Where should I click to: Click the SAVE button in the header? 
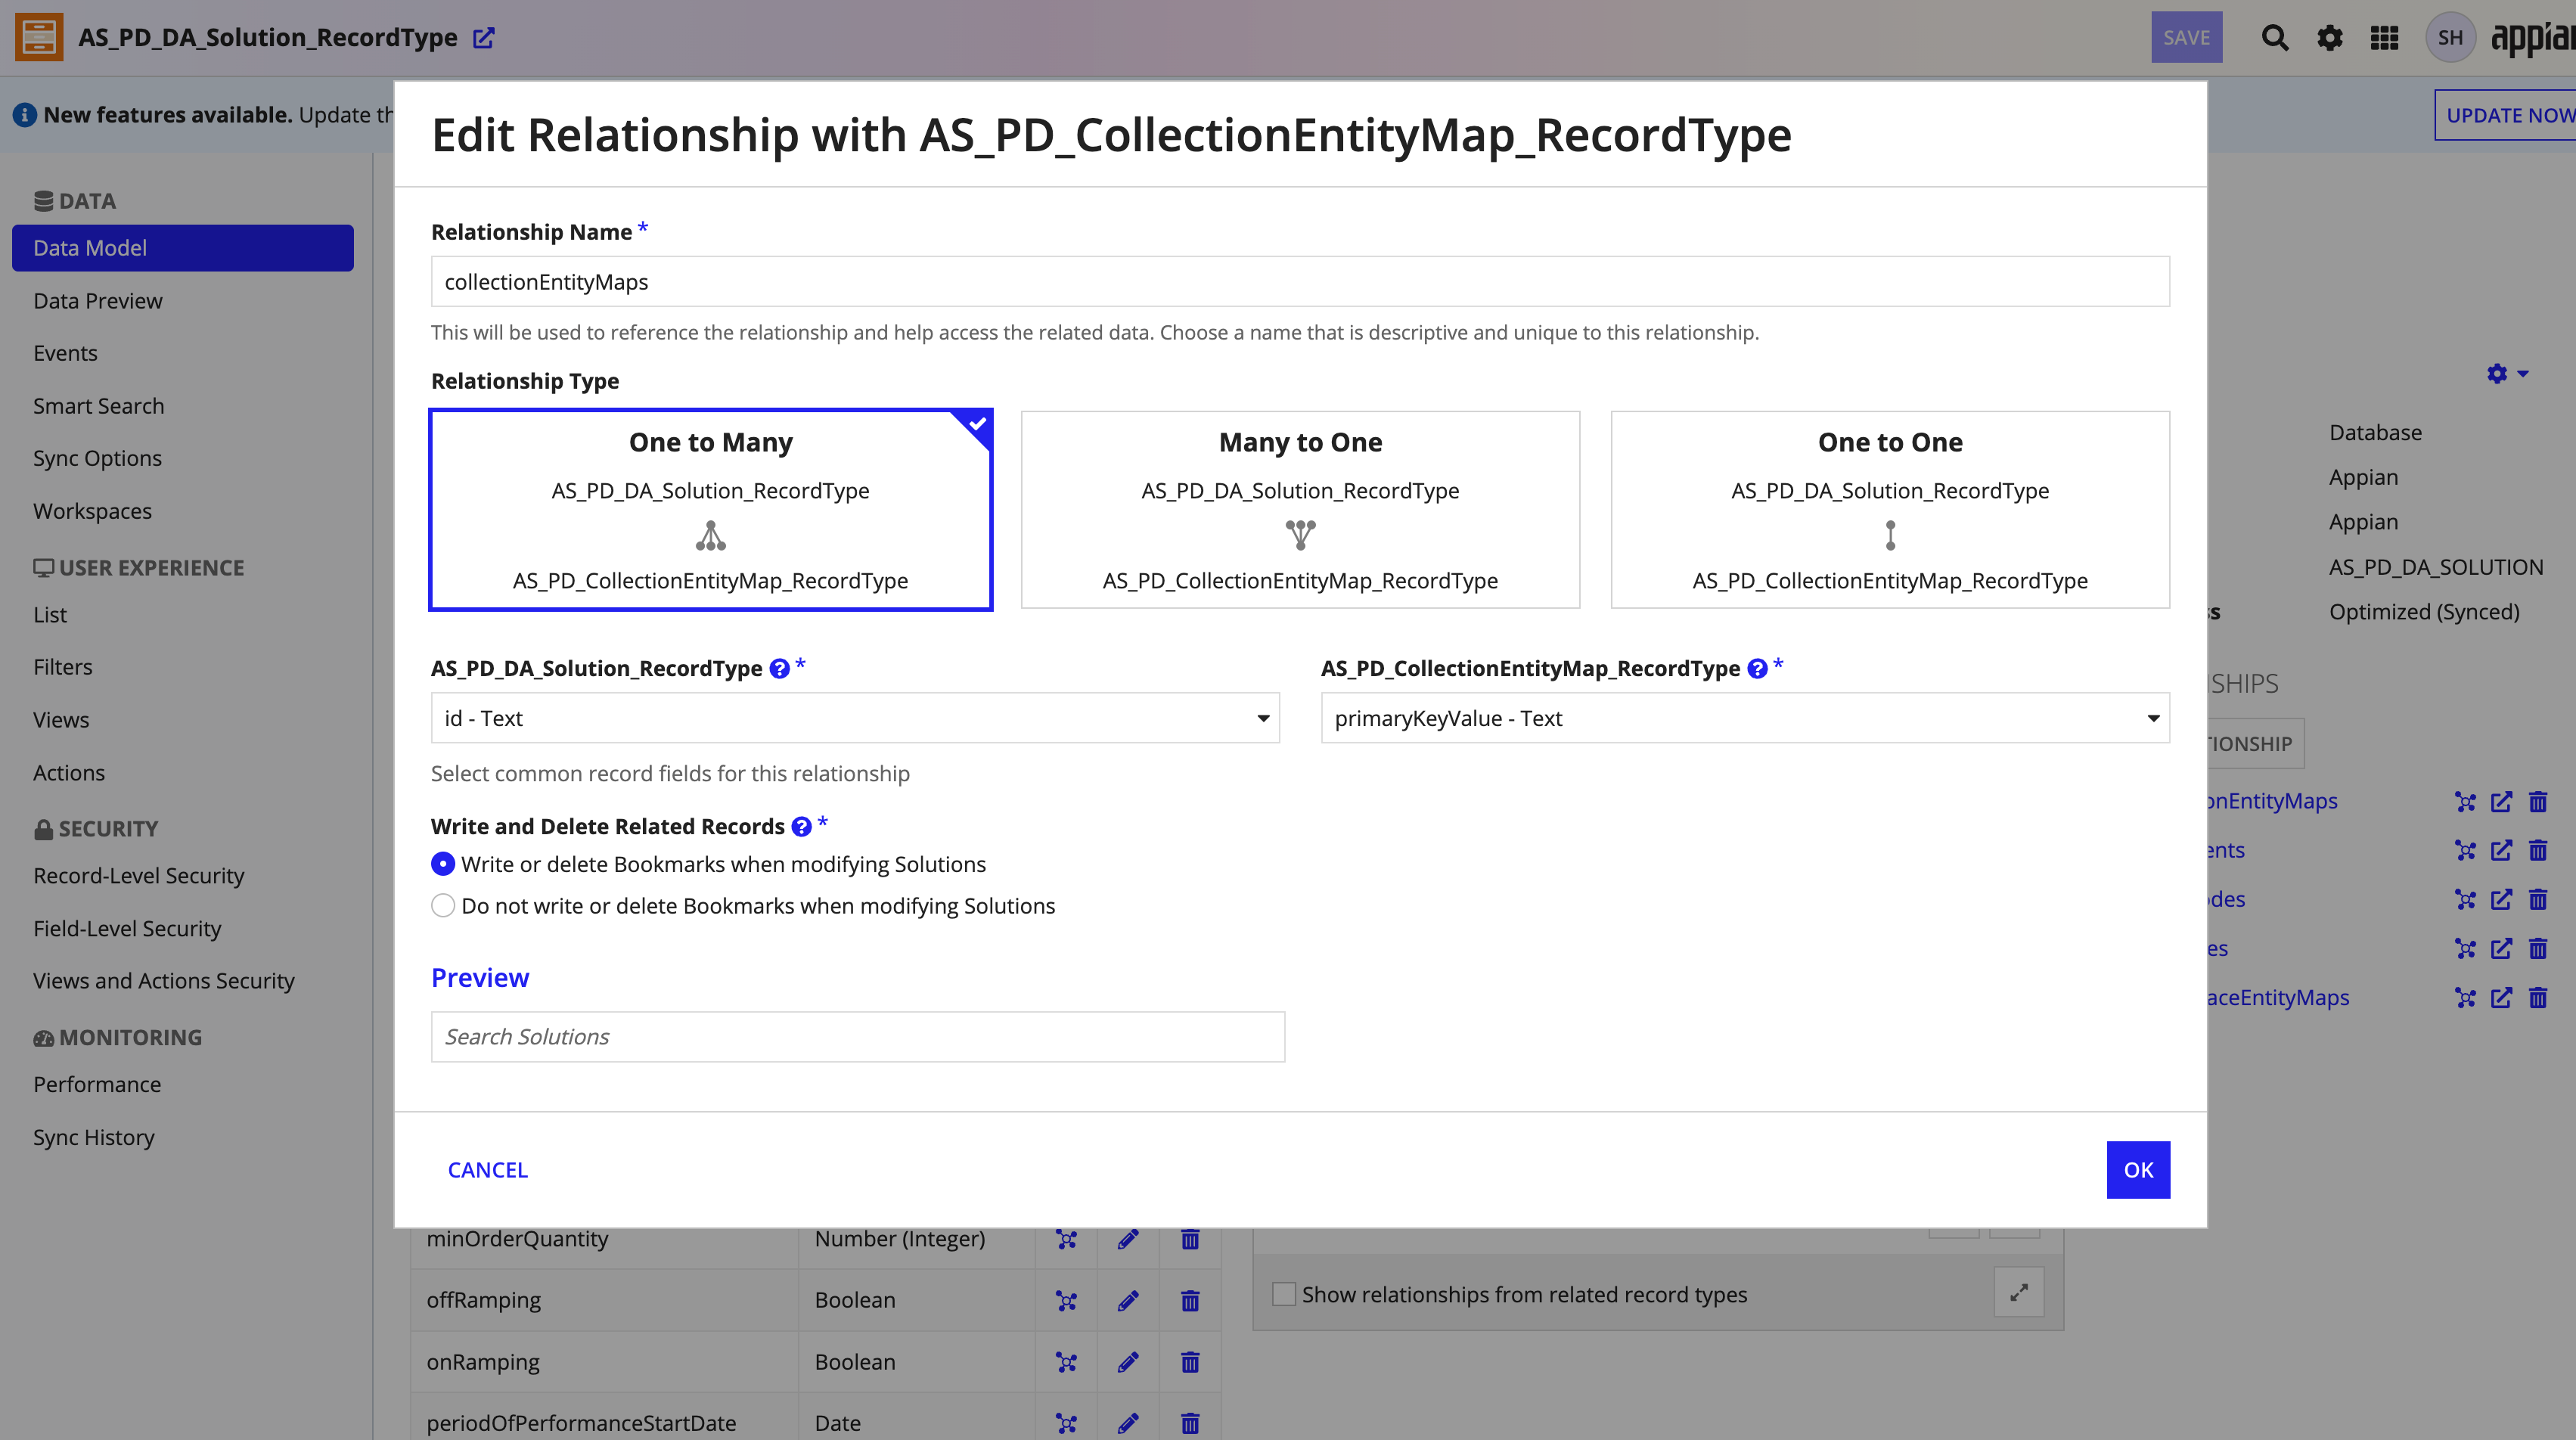pos(2186,38)
